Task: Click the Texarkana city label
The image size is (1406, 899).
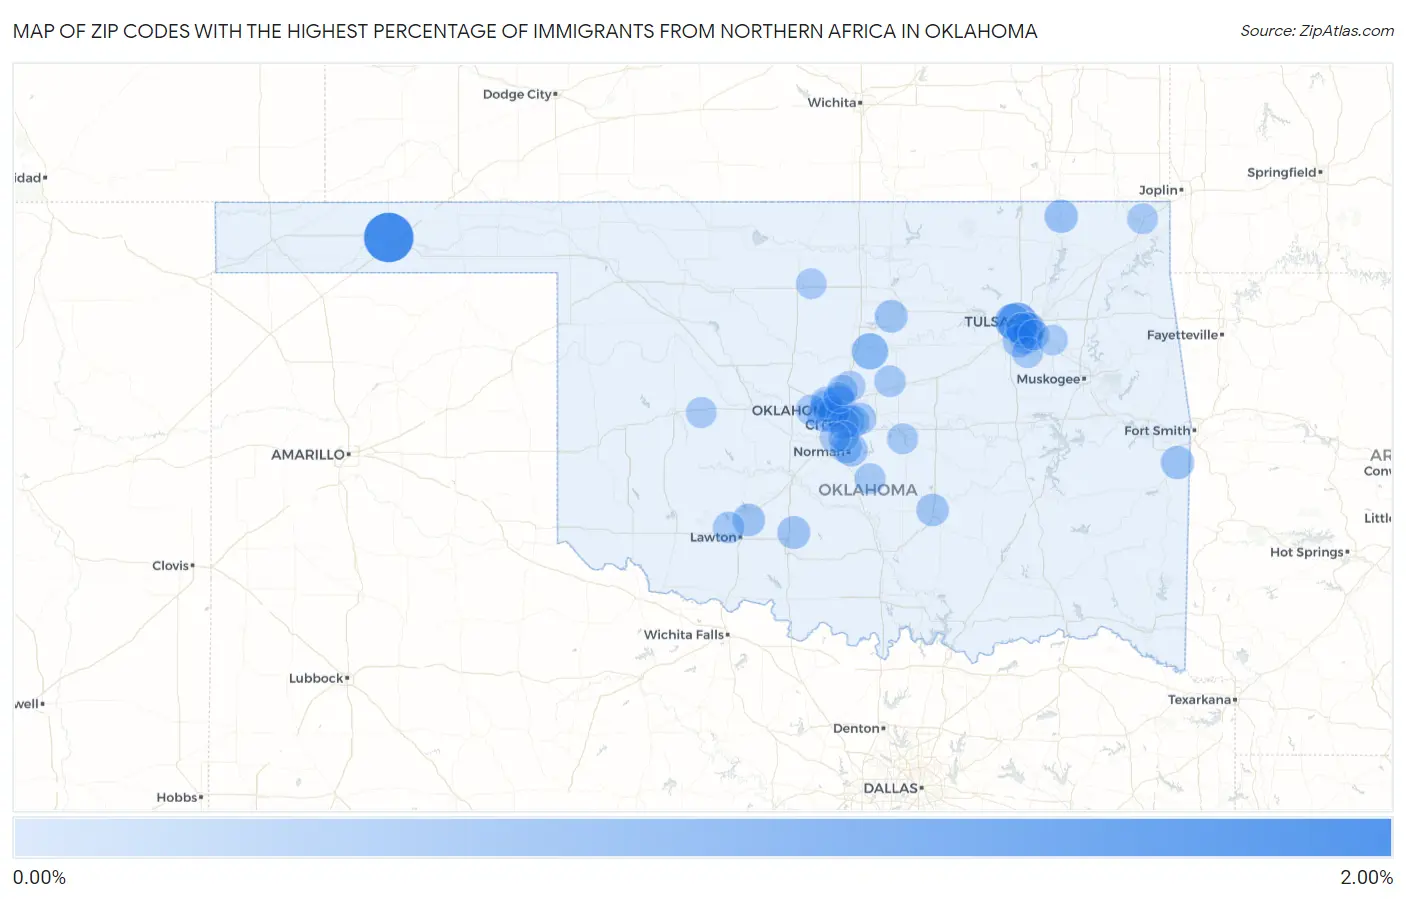Action: pyautogui.click(x=1199, y=699)
